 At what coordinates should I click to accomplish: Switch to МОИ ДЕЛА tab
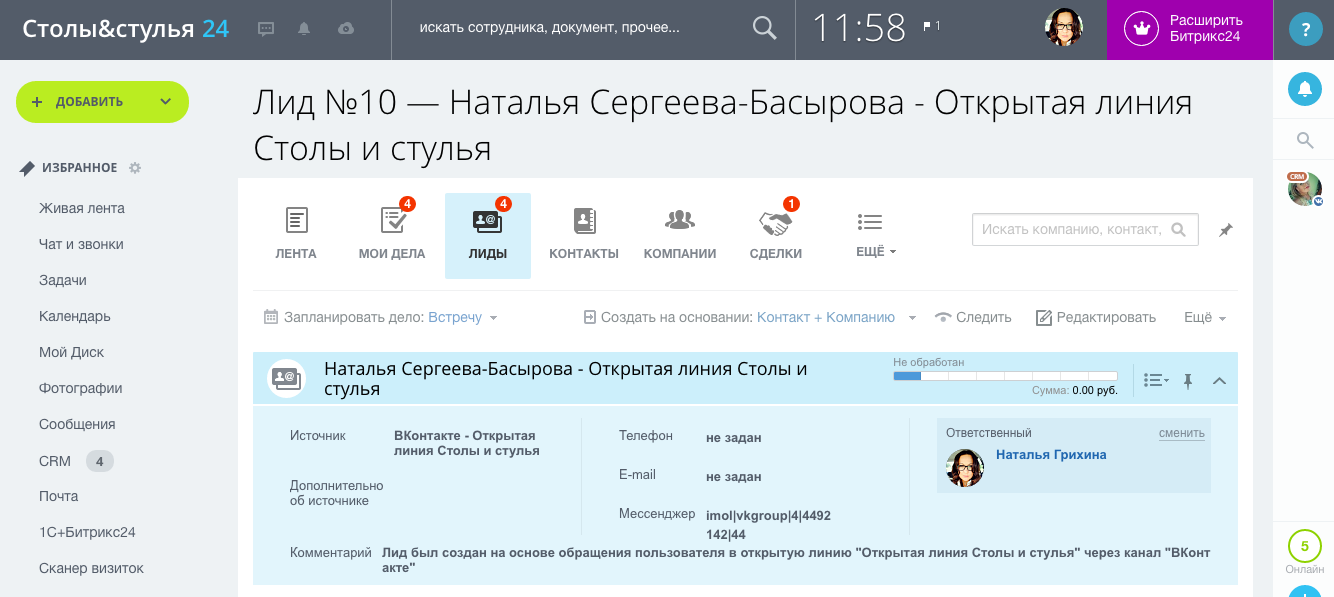pos(392,235)
